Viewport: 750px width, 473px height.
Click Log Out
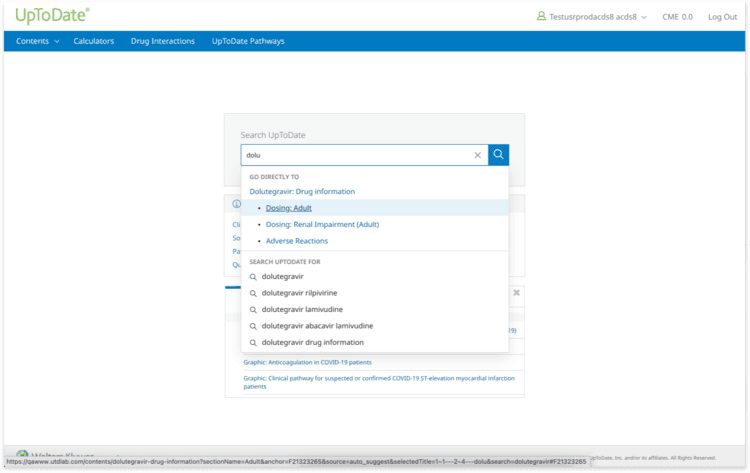point(722,17)
